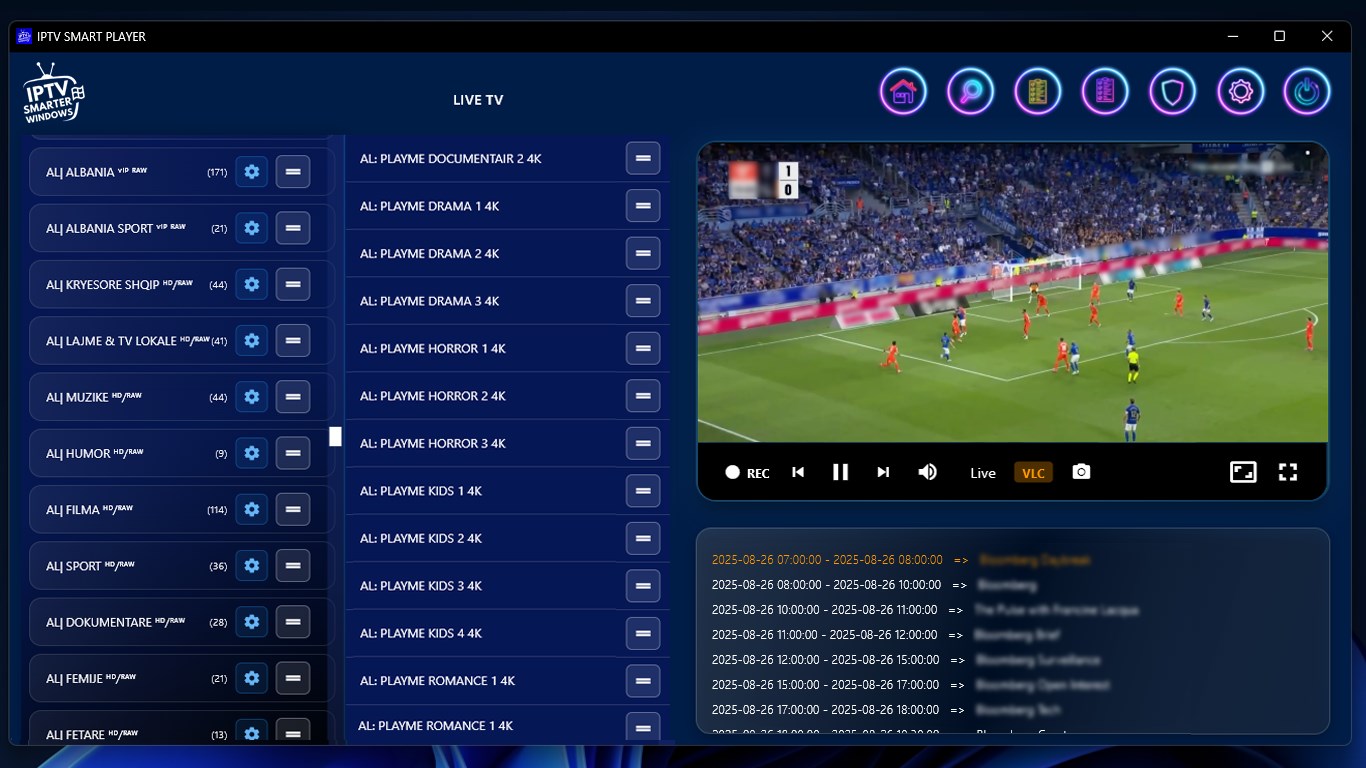The width and height of the screenshot is (1366, 768).
Task: Click the category list scrollbar thumb
Action: [x=335, y=436]
